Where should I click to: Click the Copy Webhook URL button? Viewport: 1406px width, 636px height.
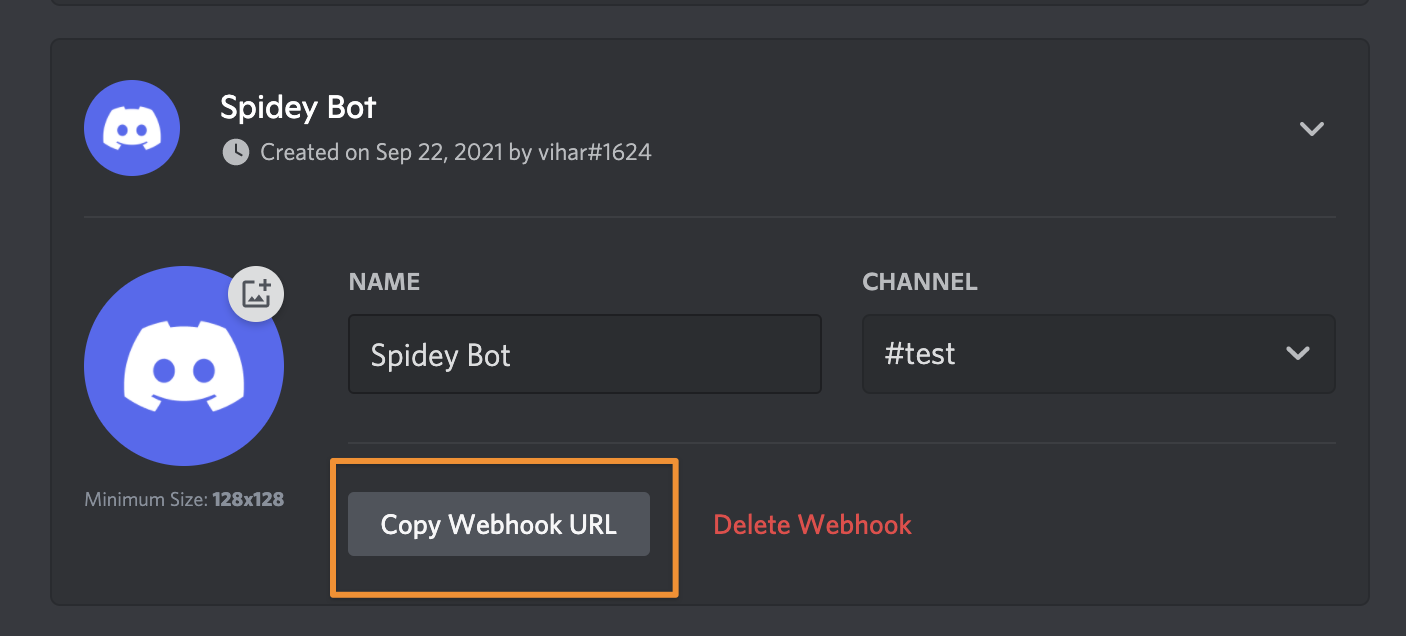tap(499, 524)
